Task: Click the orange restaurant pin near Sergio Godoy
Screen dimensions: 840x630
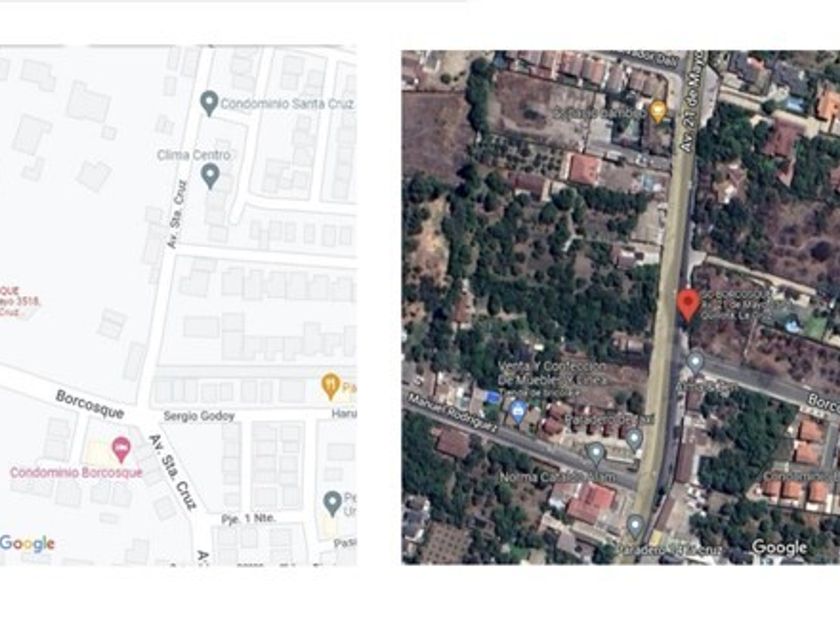Action: [331, 386]
